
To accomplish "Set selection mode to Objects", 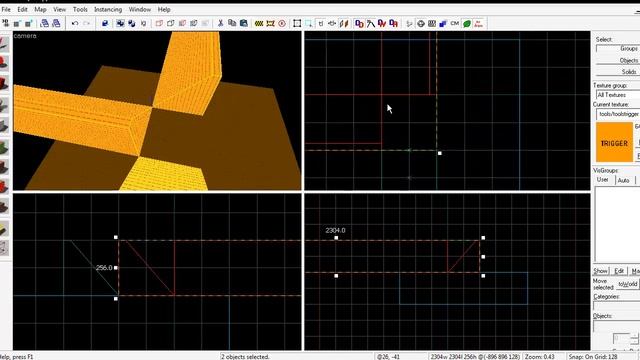I will pyautogui.click(x=618, y=60).
